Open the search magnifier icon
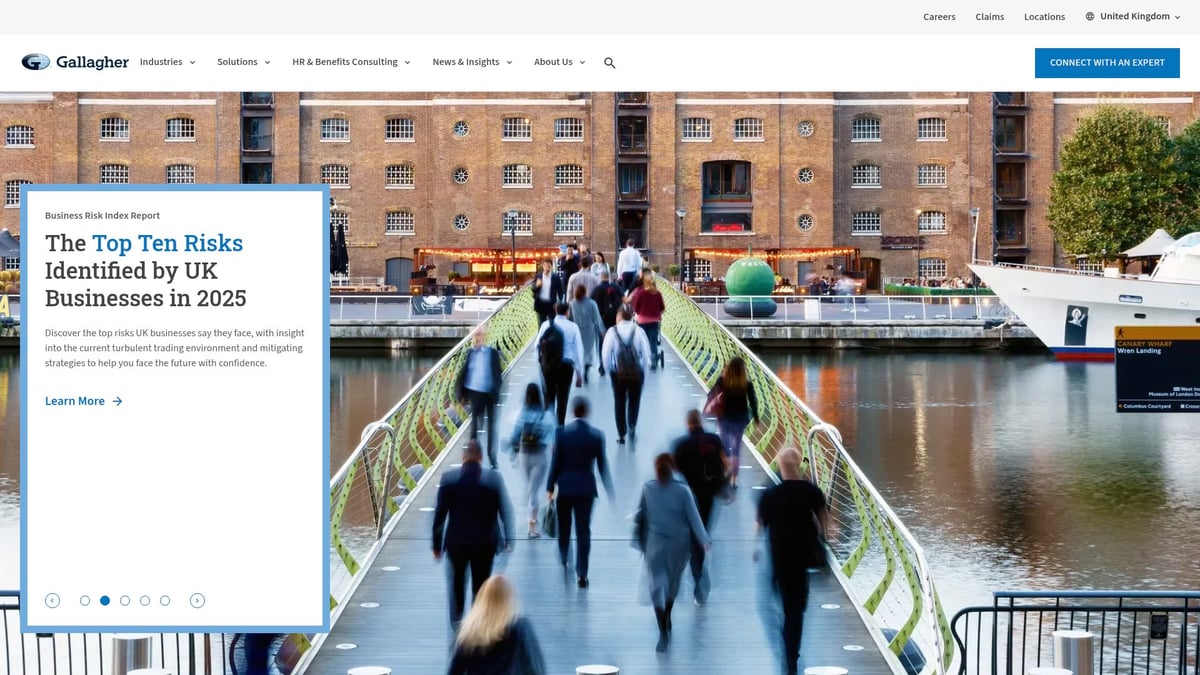Image resolution: width=1200 pixels, height=675 pixels. 609,62
